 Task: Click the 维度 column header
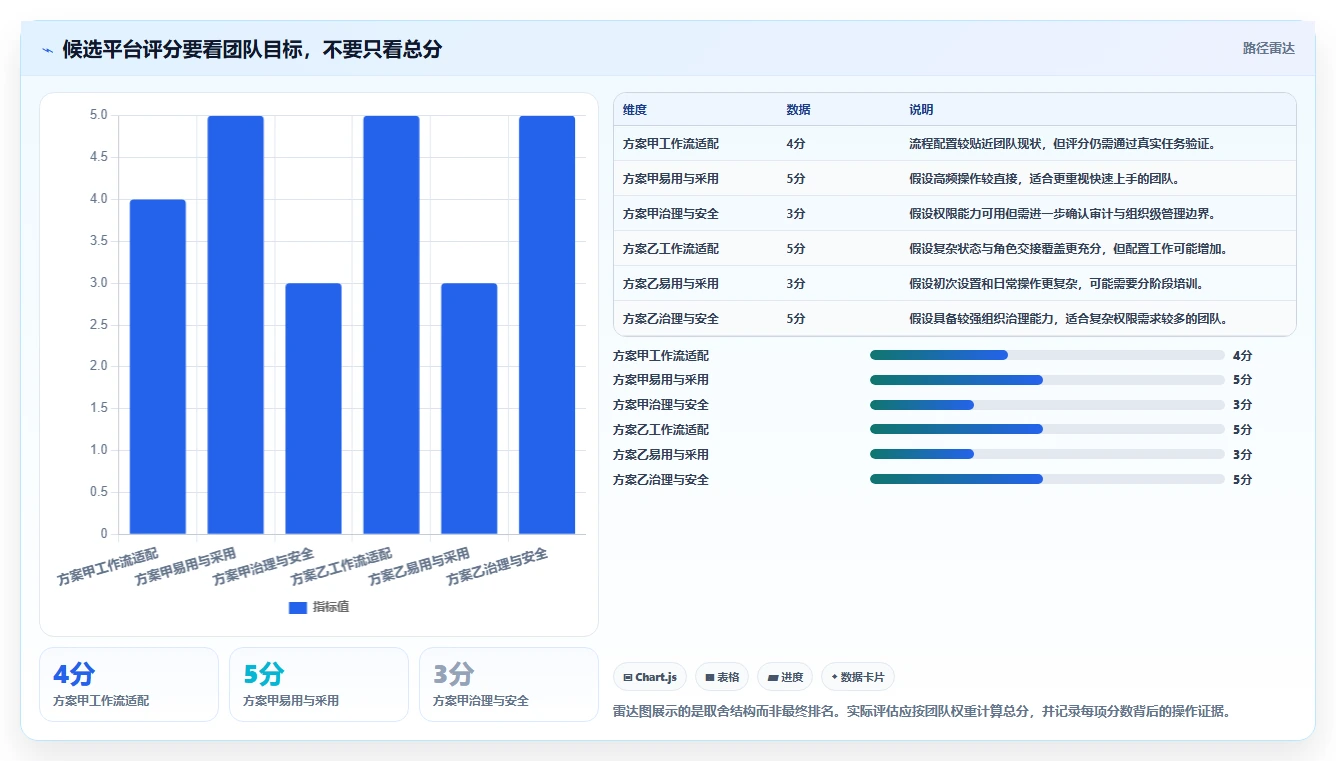[635, 109]
